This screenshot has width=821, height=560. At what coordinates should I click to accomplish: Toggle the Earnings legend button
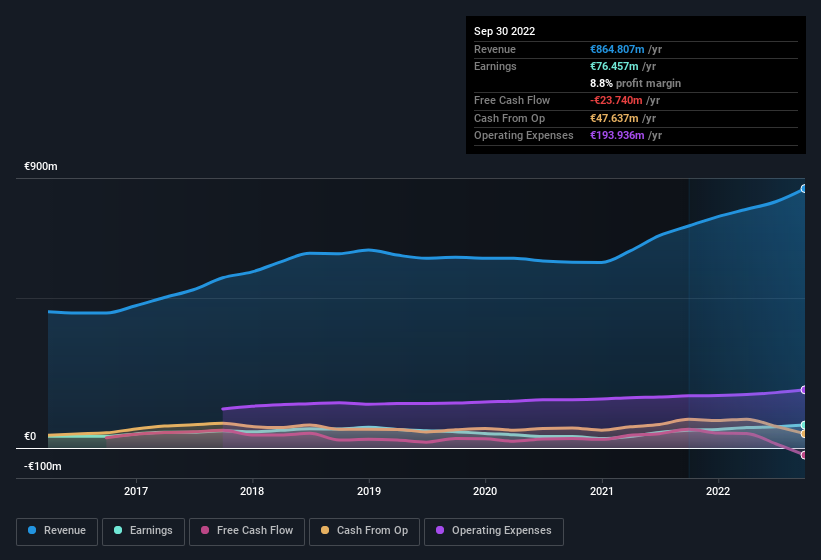[143, 531]
